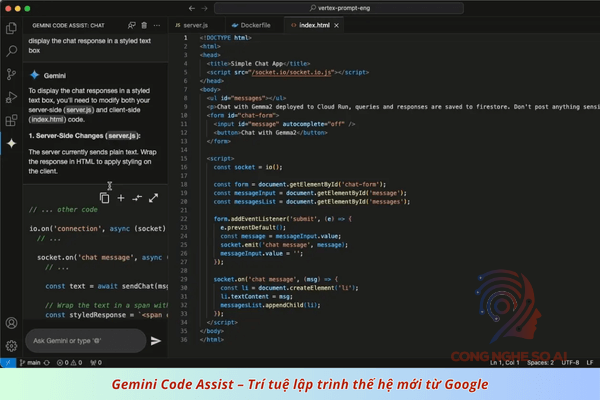Expand the code snippet to full view
Image resolution: width=600 pixels, height=400 pixels.
(x=153, y=198)
